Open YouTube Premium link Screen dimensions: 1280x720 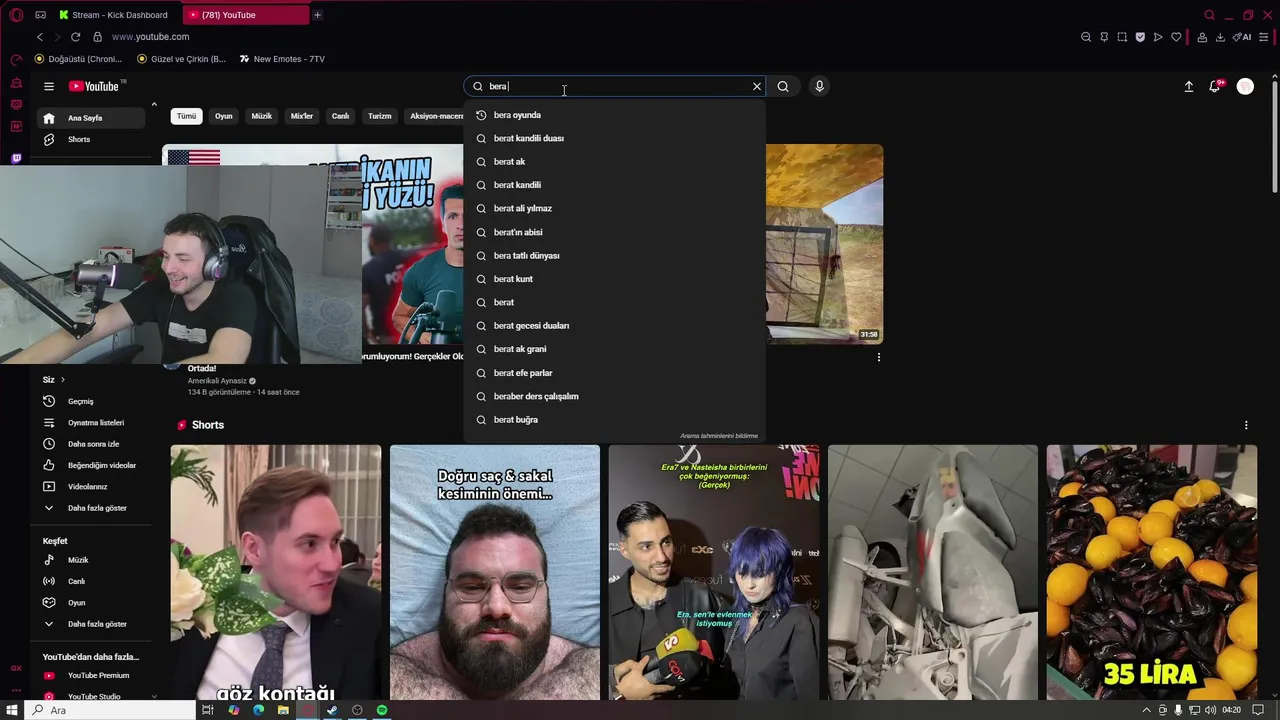91,675
